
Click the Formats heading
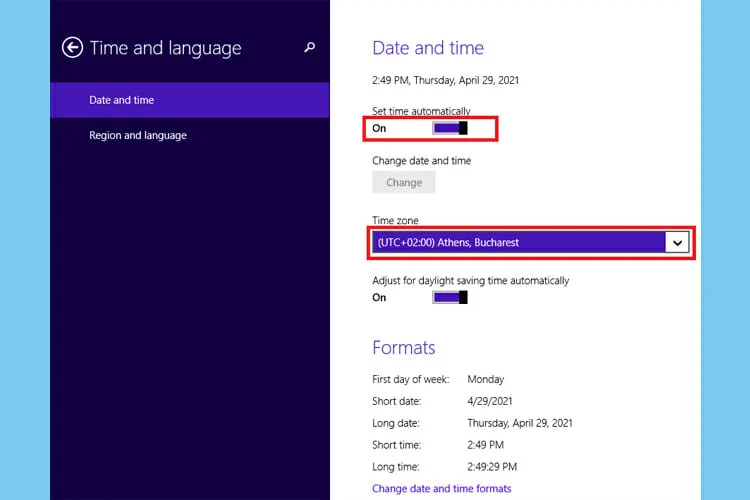click(x=404, y=347)
